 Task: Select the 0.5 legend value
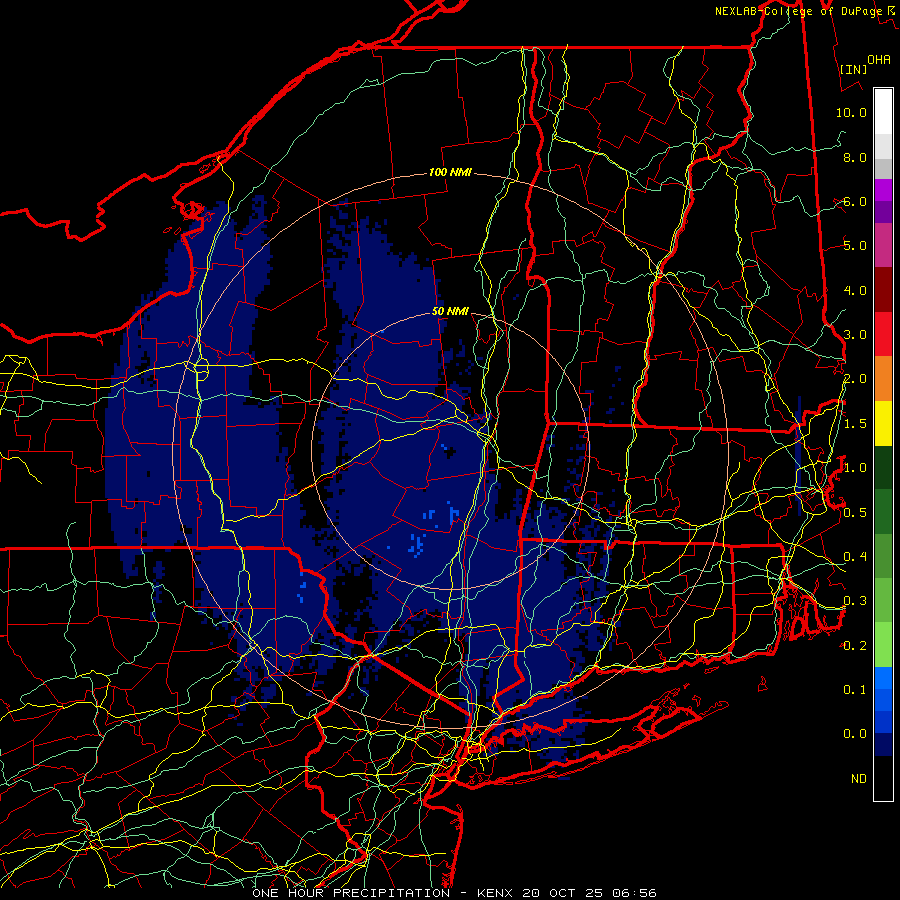click(855, 512)
